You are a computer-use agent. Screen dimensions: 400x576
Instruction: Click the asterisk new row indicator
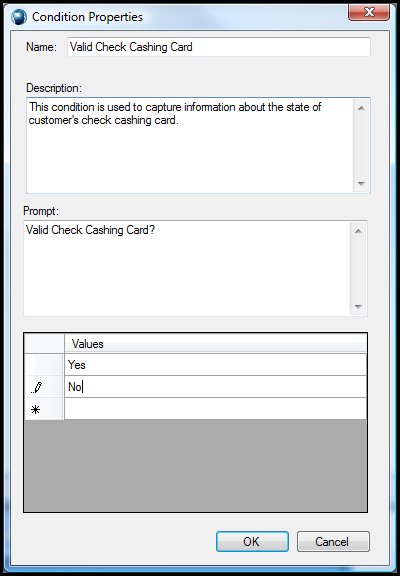[35, 409]
